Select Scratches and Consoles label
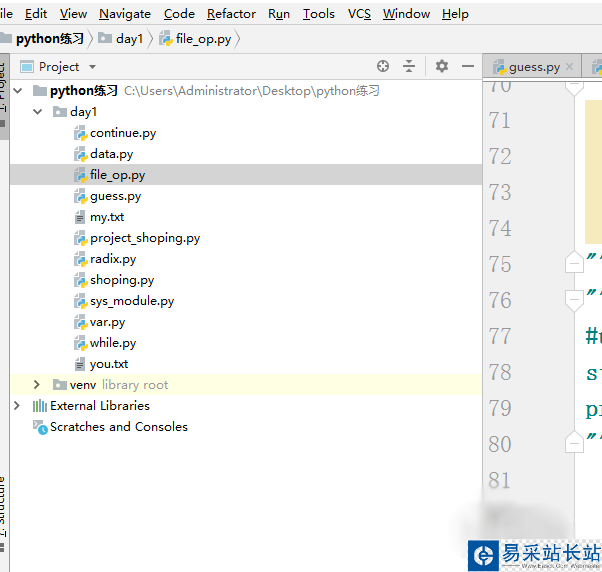Viewport: 602px width, 572px height. (119, 427)
